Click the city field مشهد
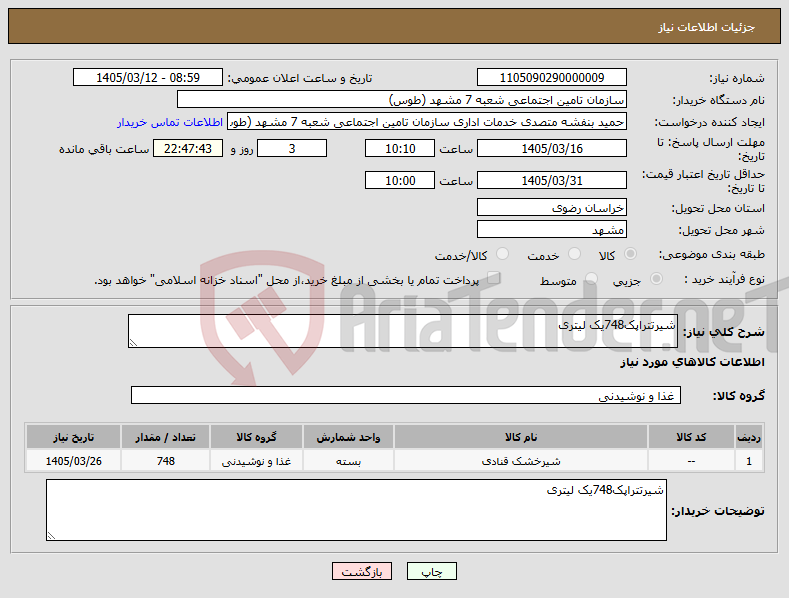The width and height of the screenshot is (789, 598). pyautogui.click(x=551, y=230)
